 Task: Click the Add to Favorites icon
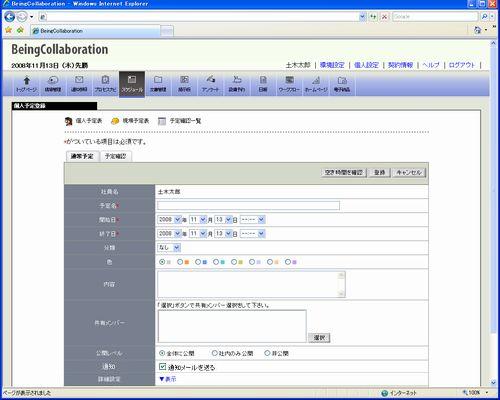click(x=20, y=30)
